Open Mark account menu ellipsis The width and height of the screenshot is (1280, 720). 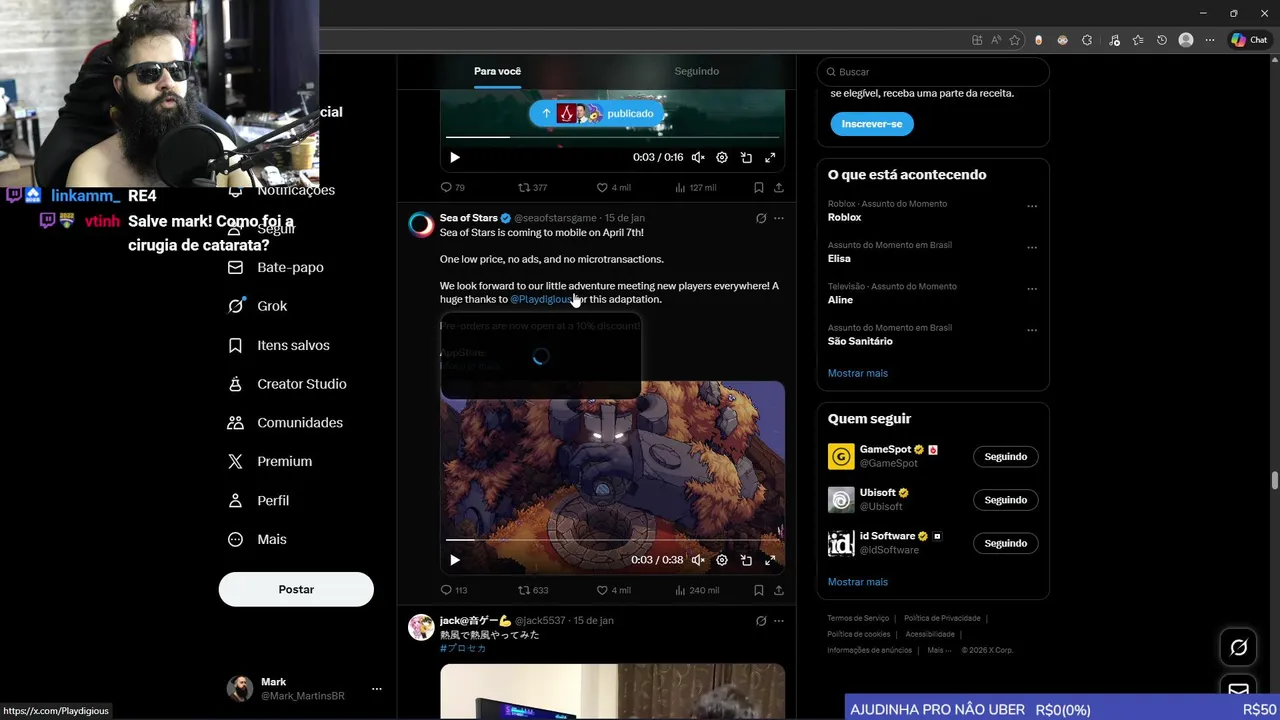click(x=376, y=689)
